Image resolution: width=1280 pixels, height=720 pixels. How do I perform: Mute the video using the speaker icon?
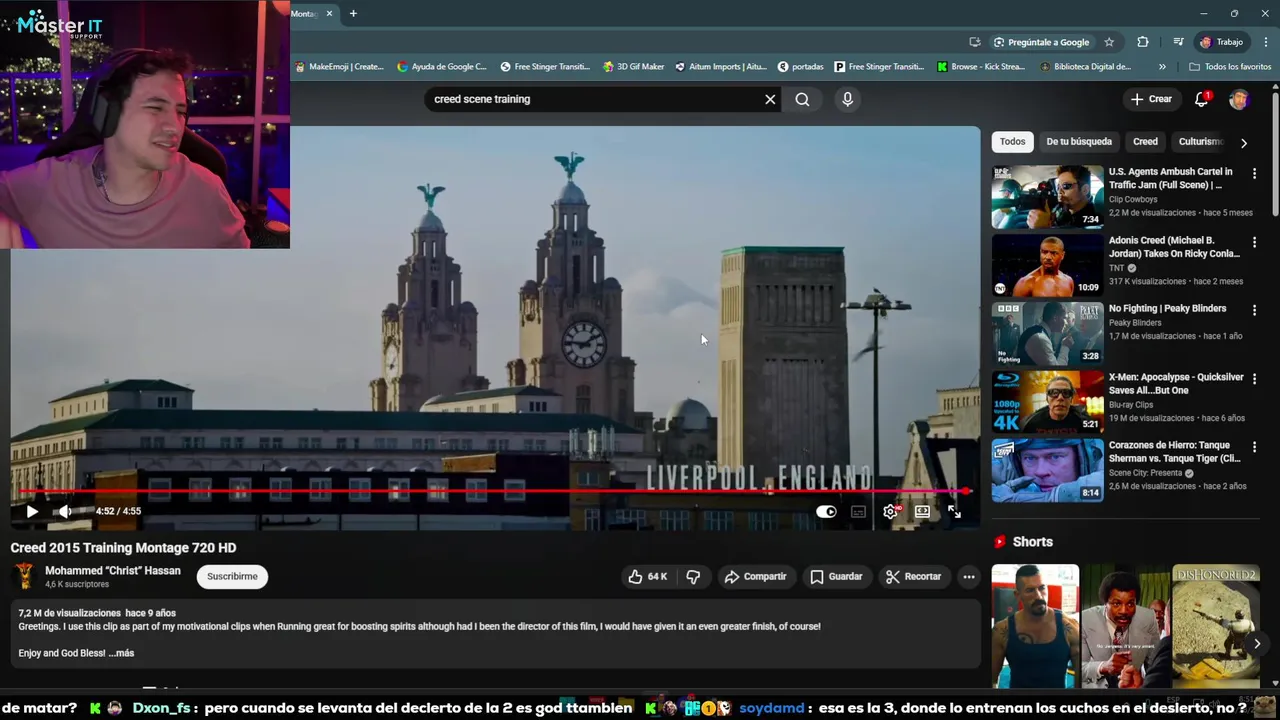(x=65, y=511)
